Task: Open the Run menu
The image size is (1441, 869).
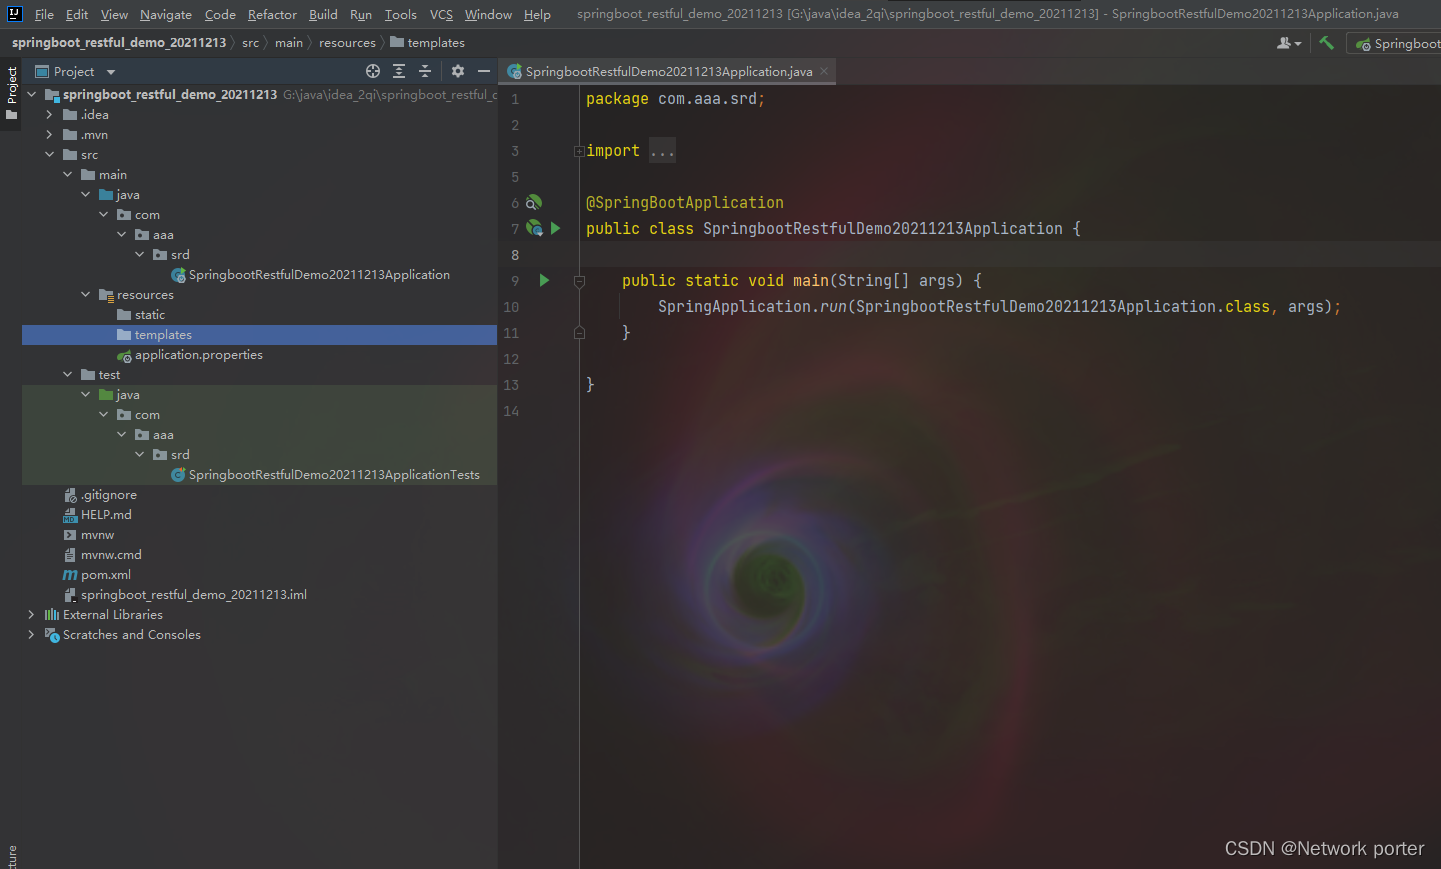Action: (x=361, y=14)
